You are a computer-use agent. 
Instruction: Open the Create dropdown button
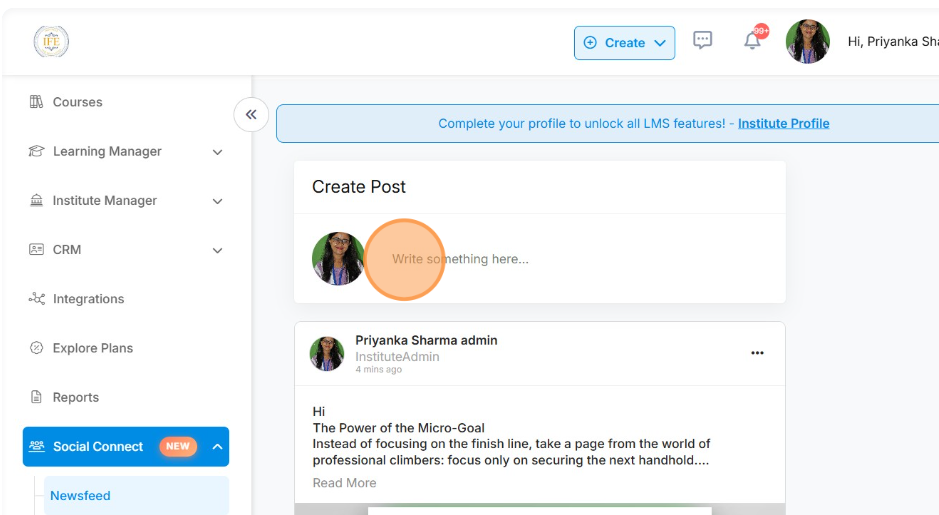tap(624, 43)
